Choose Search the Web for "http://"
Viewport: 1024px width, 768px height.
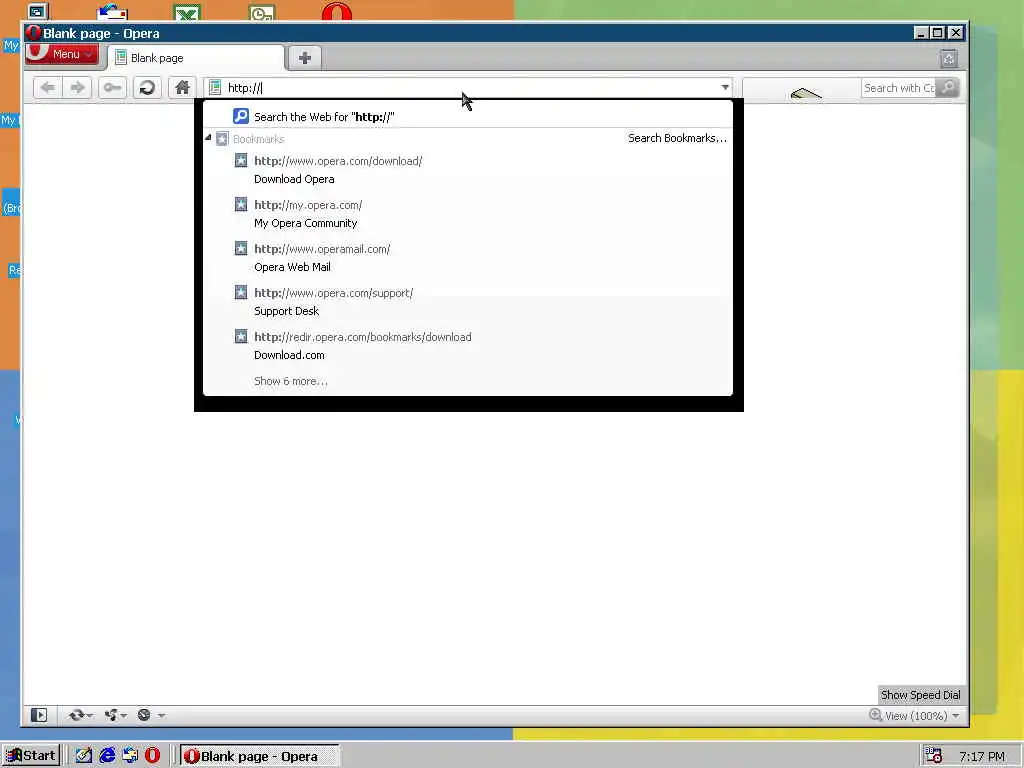click(468, 116)
